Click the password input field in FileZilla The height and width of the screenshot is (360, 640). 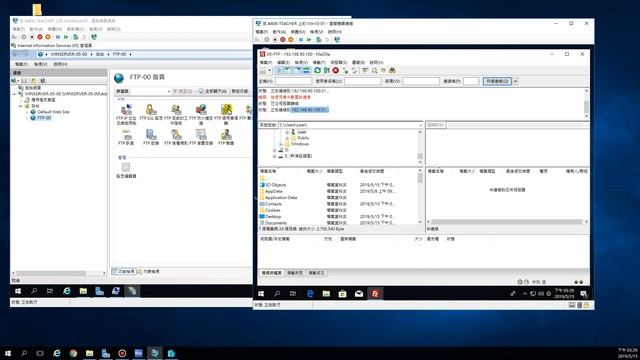pos(421,81)
